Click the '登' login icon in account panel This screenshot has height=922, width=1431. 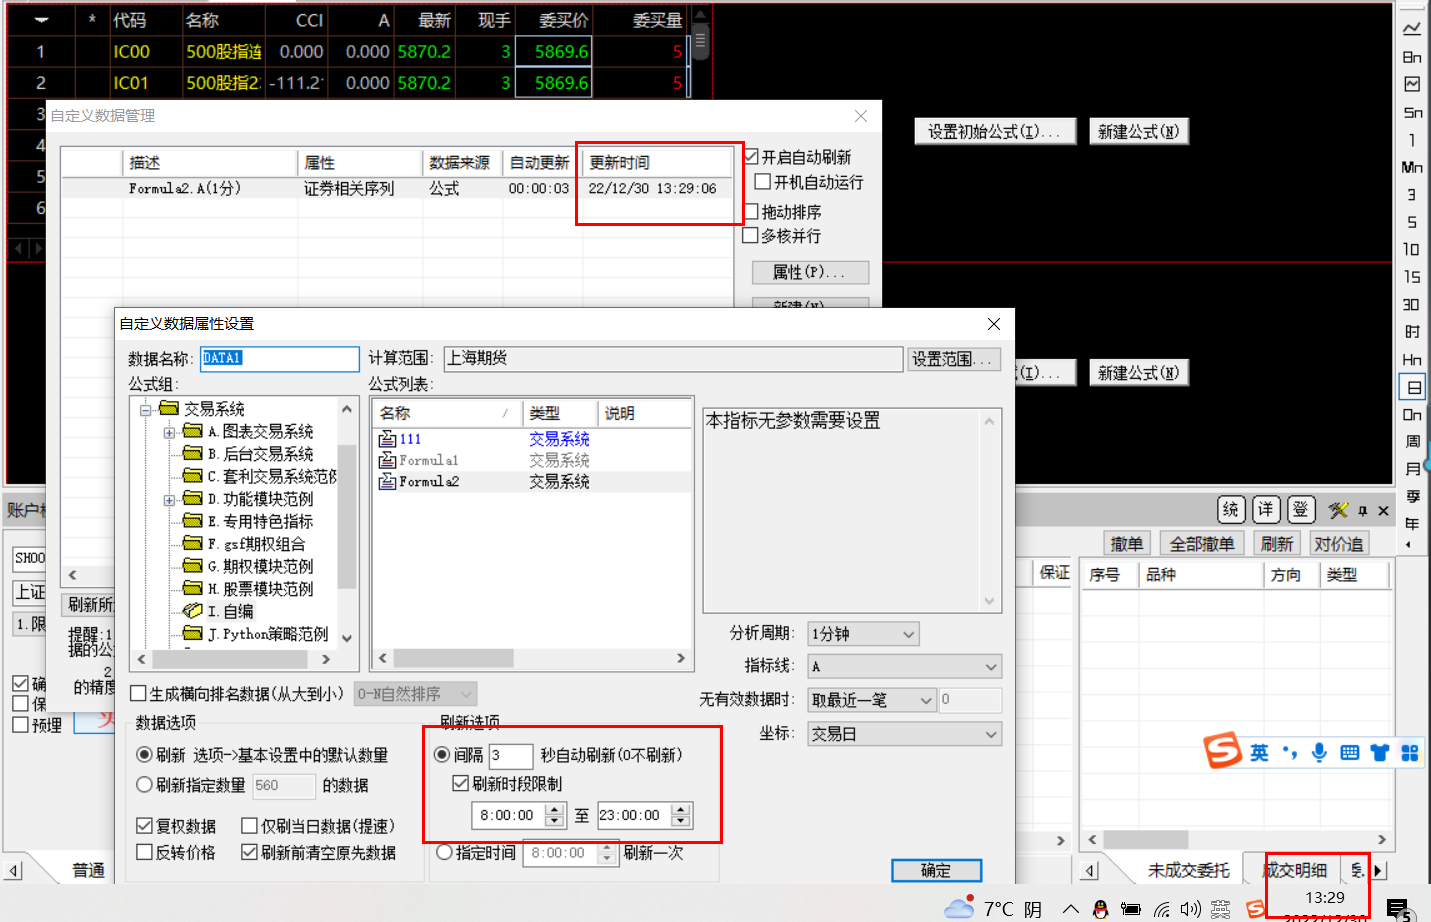[1300, 510]
